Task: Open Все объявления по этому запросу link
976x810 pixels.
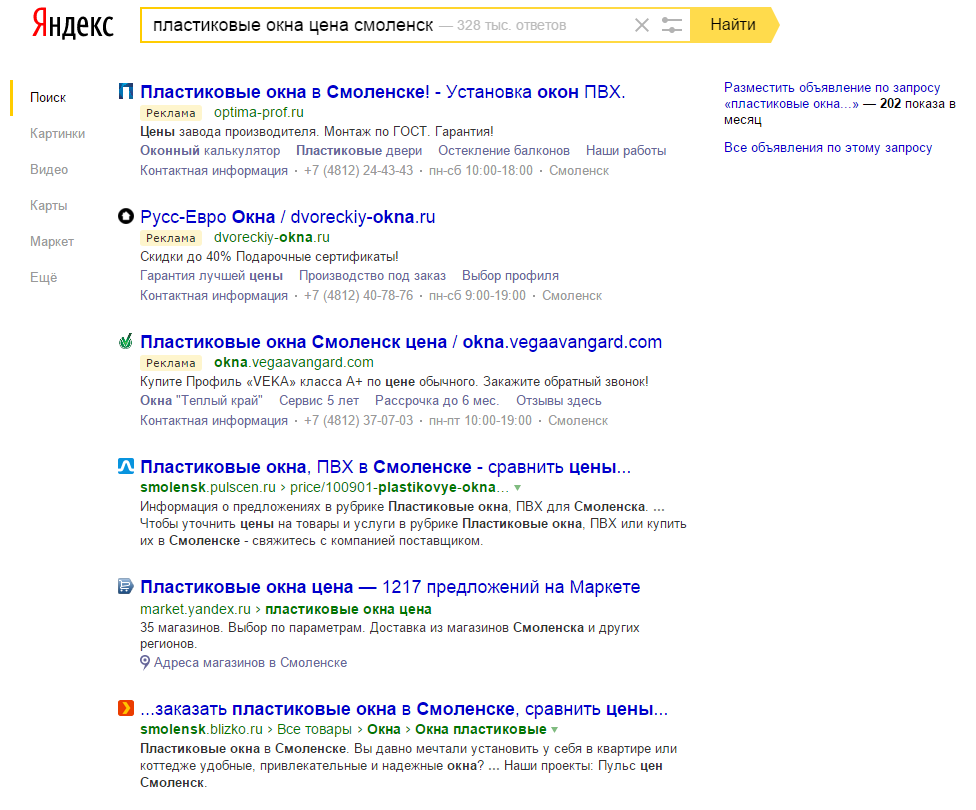Action: pos(828,148)
